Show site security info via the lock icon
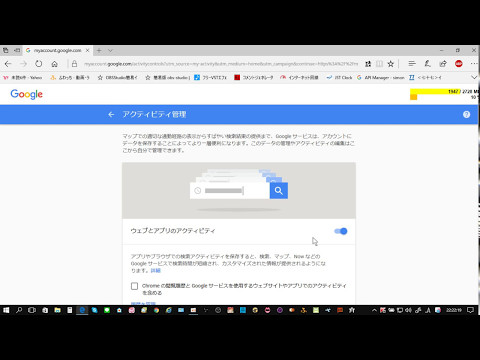Screen dimensions: 480x360 coord(74,64)
